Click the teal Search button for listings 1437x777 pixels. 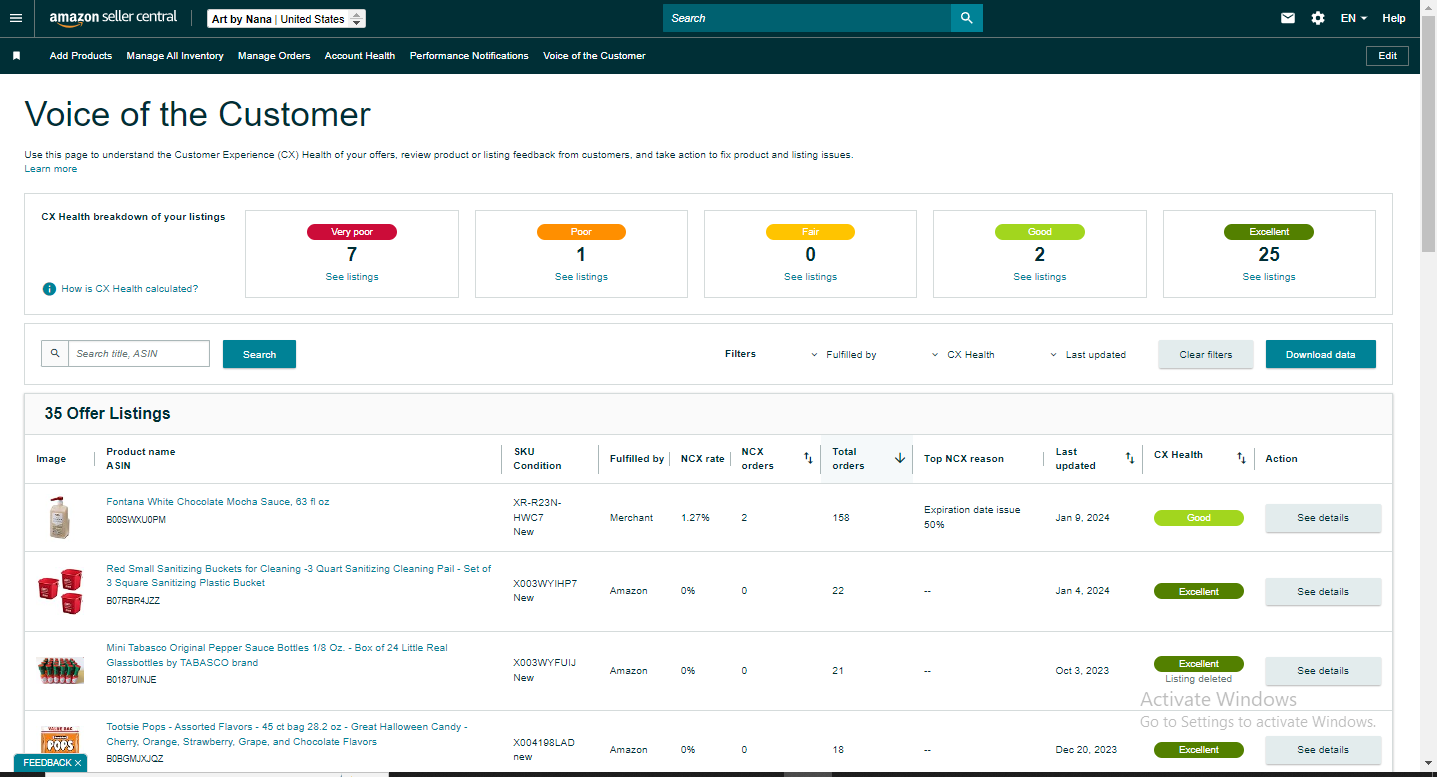click(x=259, y=354)
